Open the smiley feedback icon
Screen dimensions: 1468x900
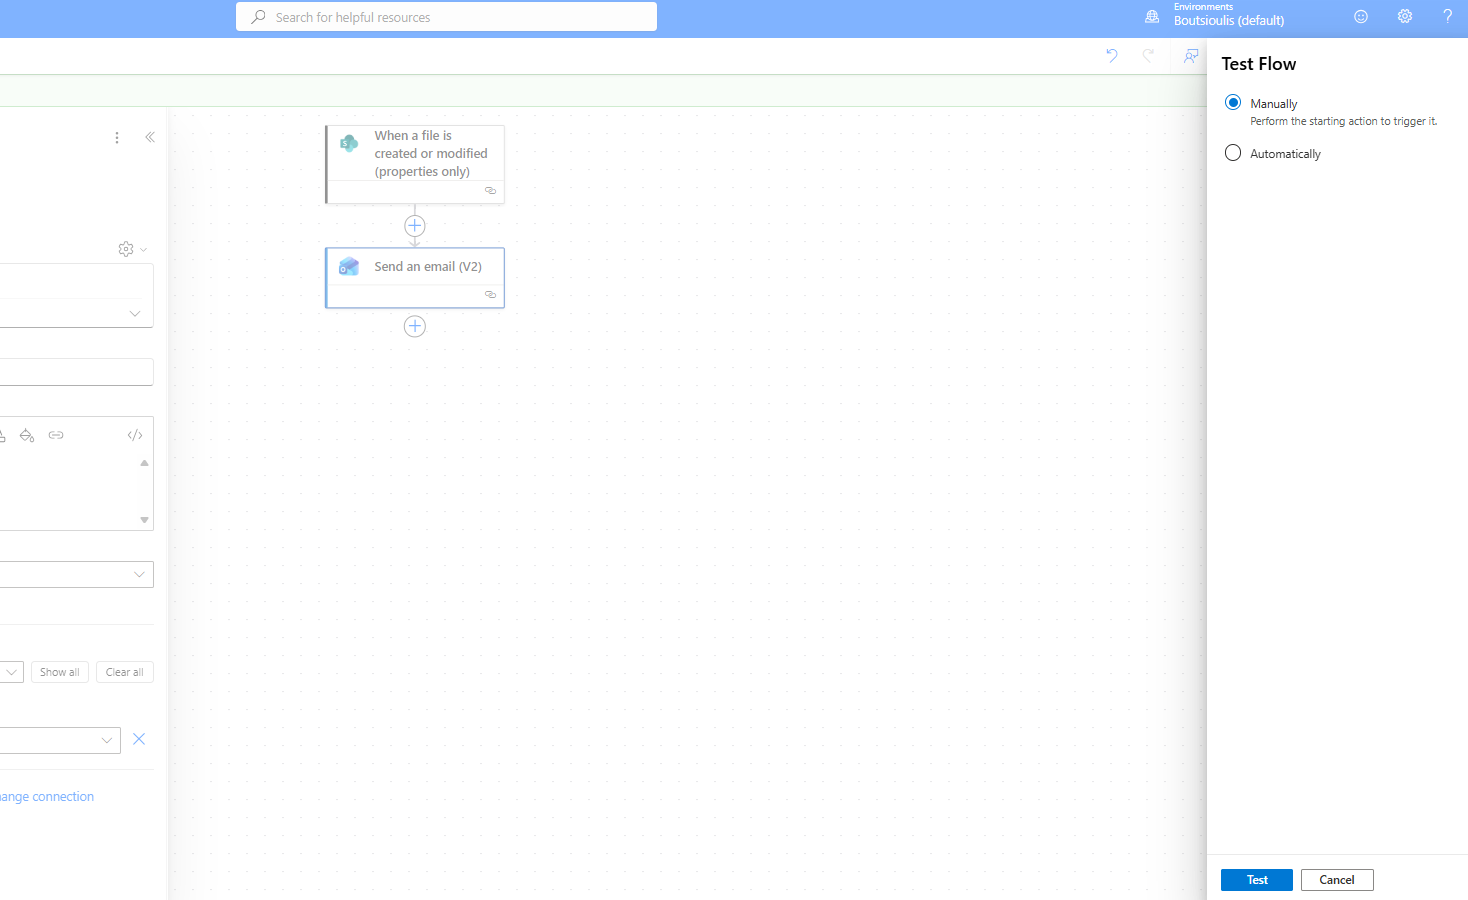click(x=1360, y=17)
